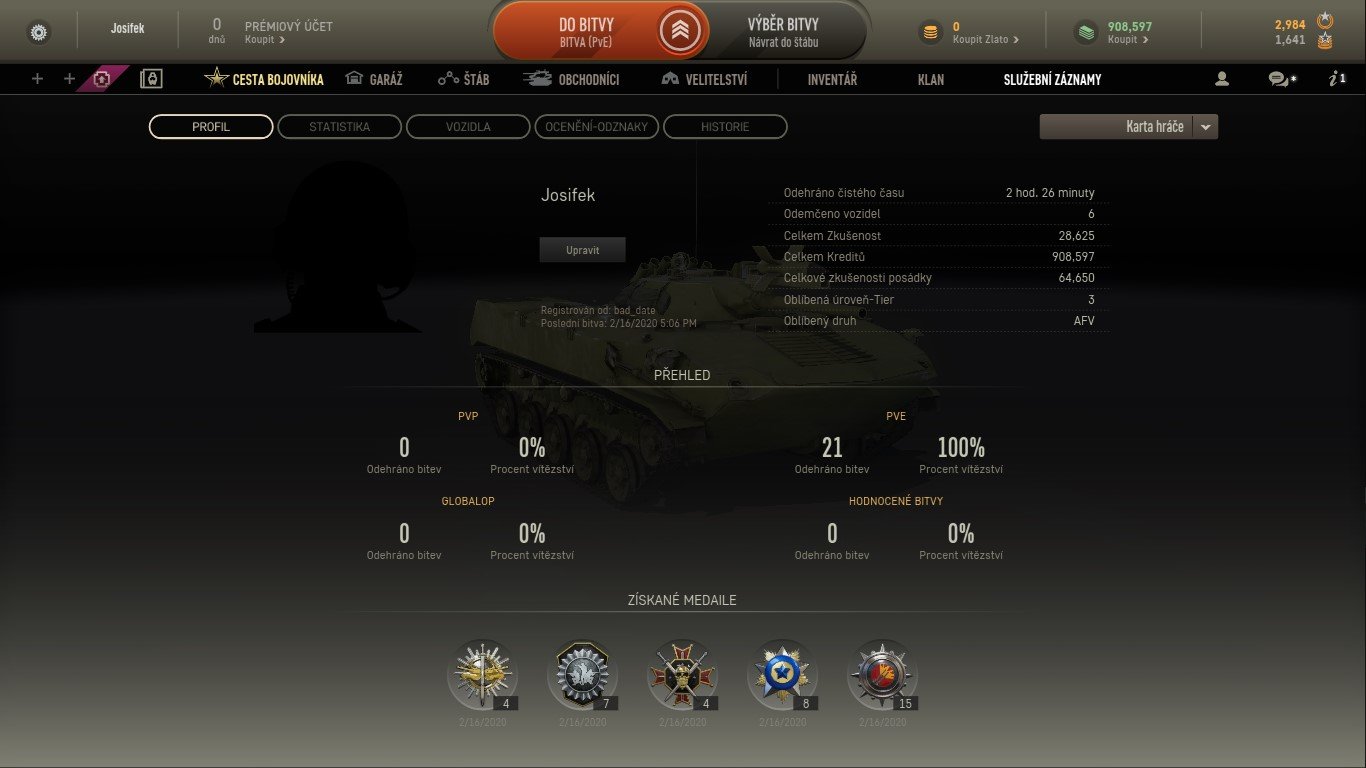Click the info notifications icon
This screenshot has width=1366, height=768.
[x=1337, y=79]
